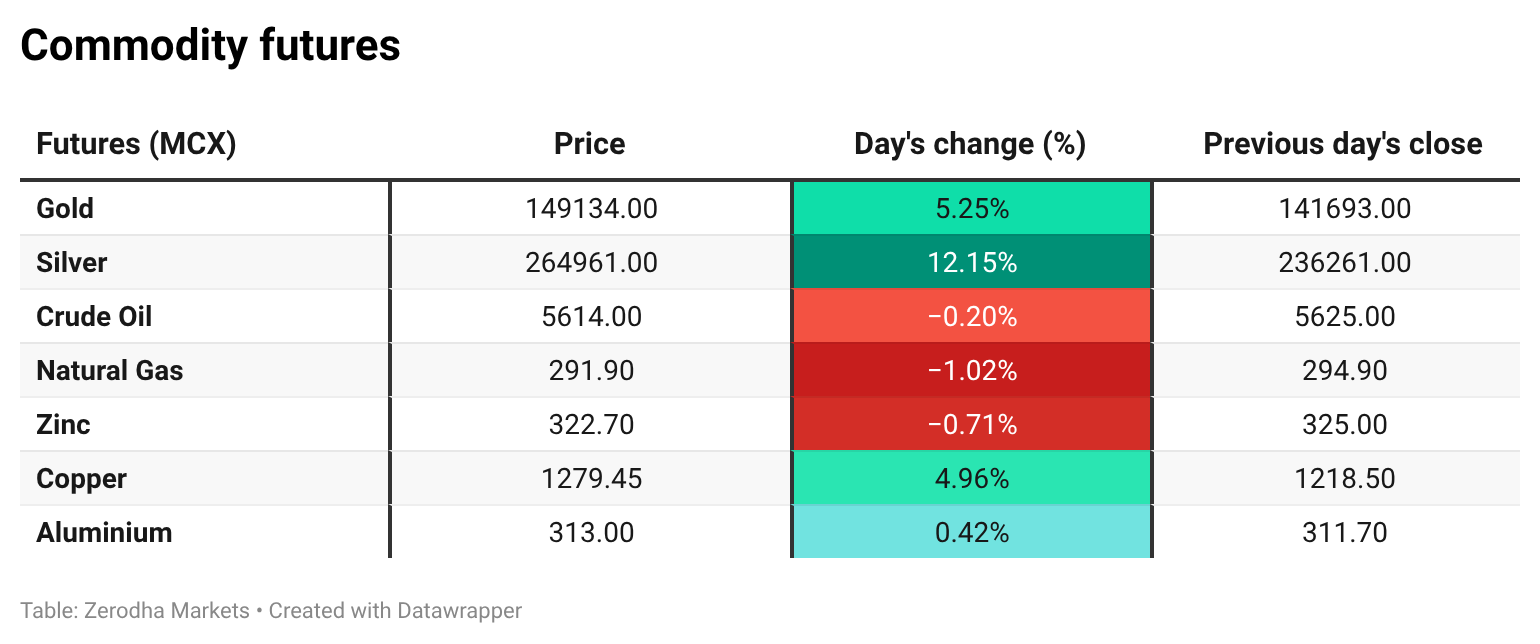Image resolution: width=1540 pixels, height=644 pixels.
Task: Click Natural Gas's -1.02% change cell
Action: tap(971, 371)
